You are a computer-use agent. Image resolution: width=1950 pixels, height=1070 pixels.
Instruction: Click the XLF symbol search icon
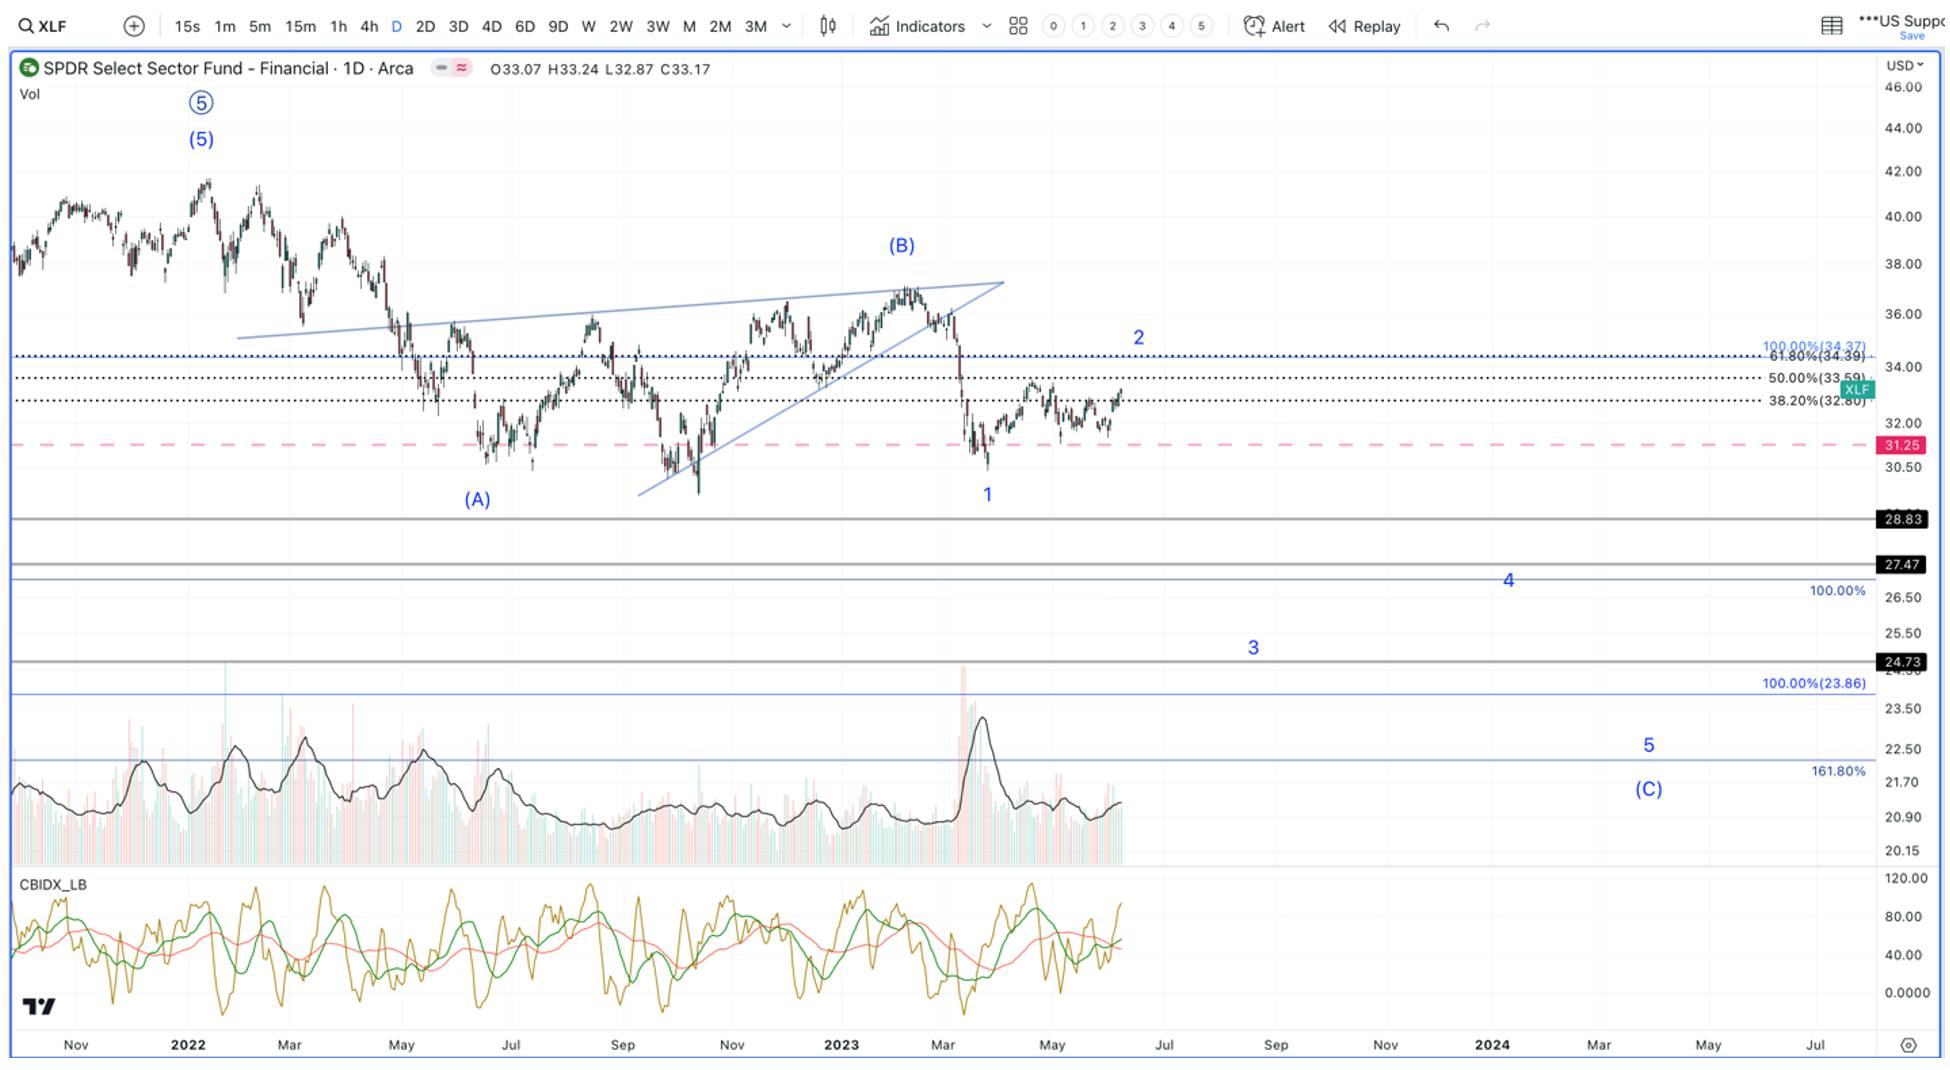26,26
